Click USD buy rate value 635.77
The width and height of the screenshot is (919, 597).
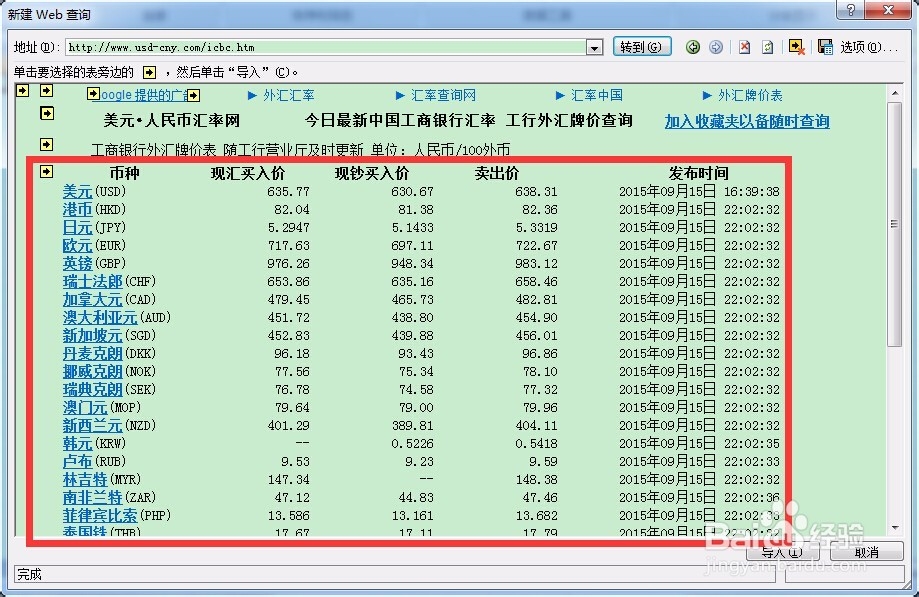click(x=288, y=192)
